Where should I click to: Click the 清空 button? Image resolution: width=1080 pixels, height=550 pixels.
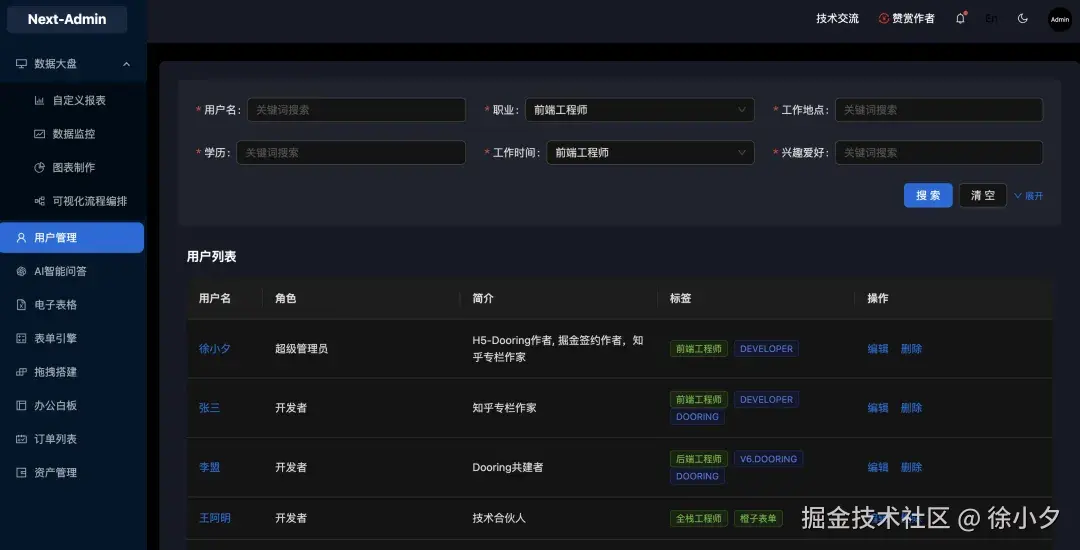[x=983, y=195]
